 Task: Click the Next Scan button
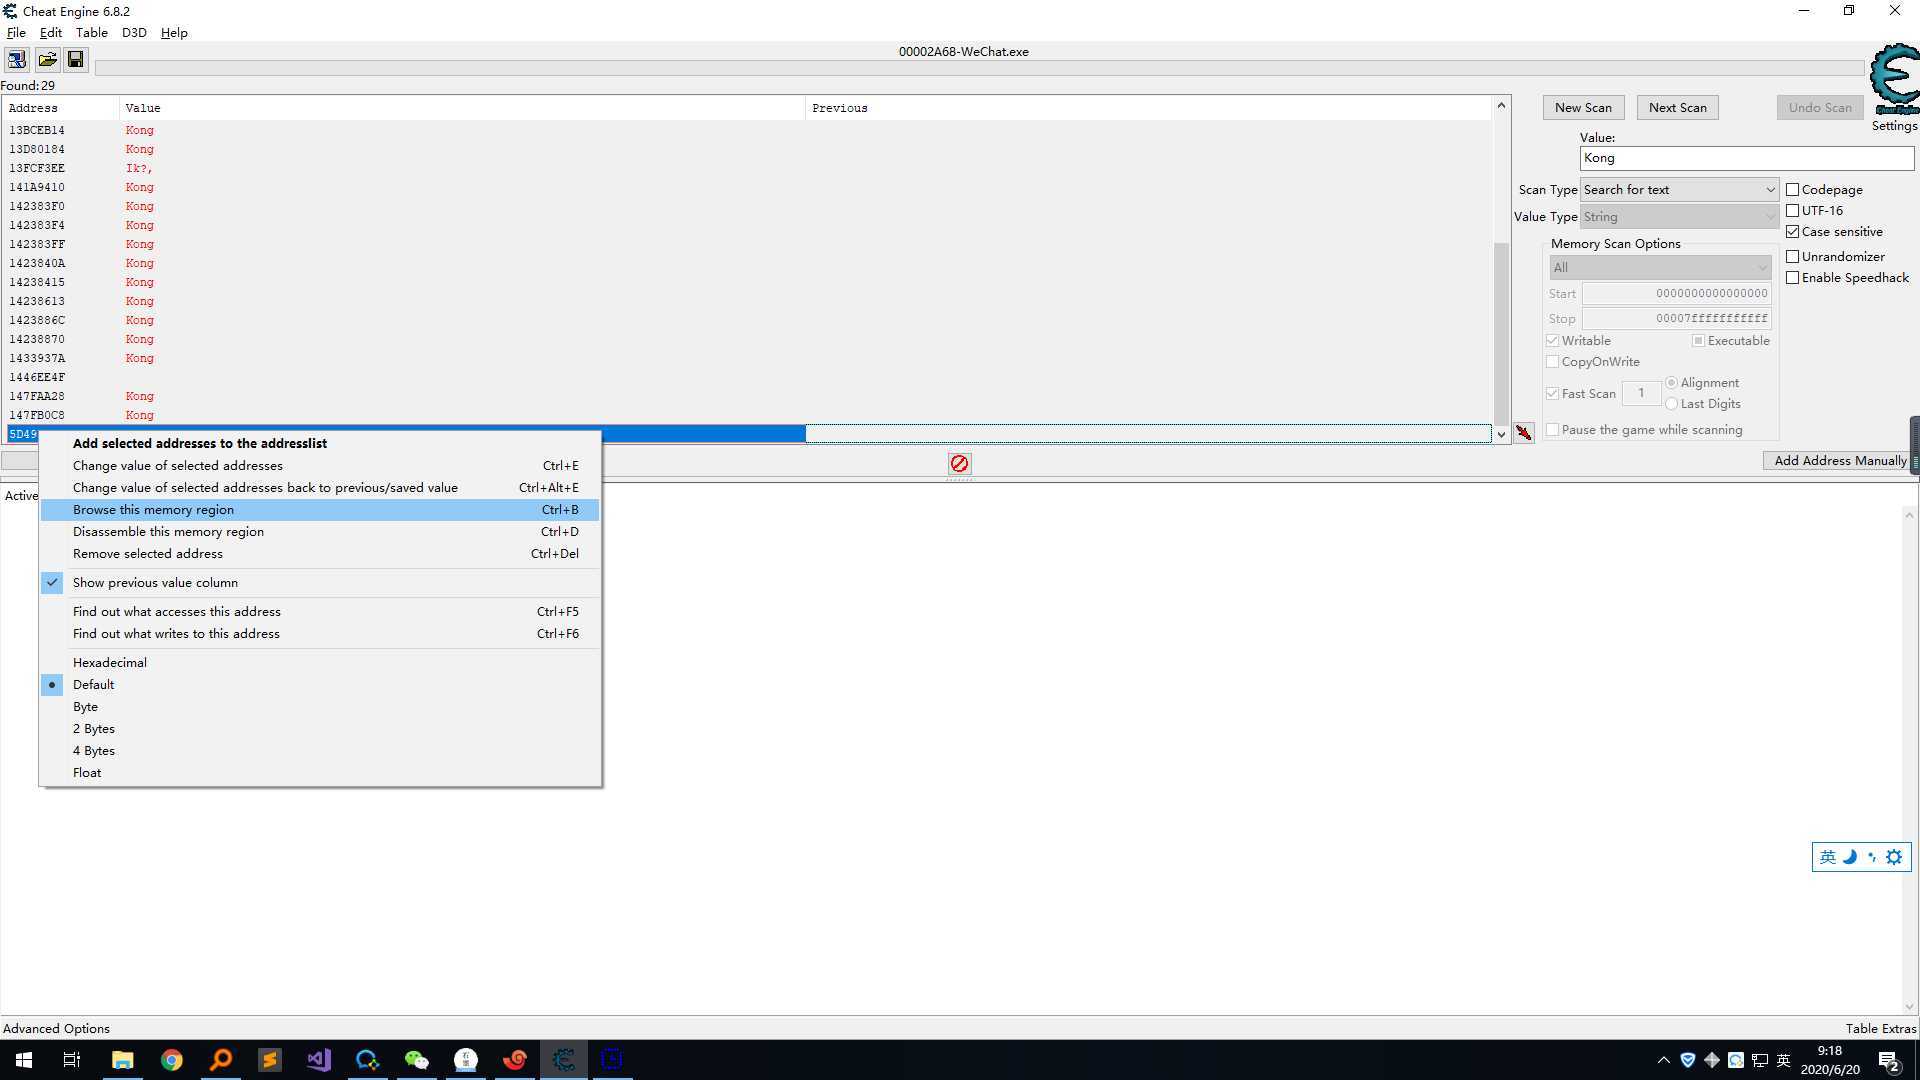click(1678, 107)
